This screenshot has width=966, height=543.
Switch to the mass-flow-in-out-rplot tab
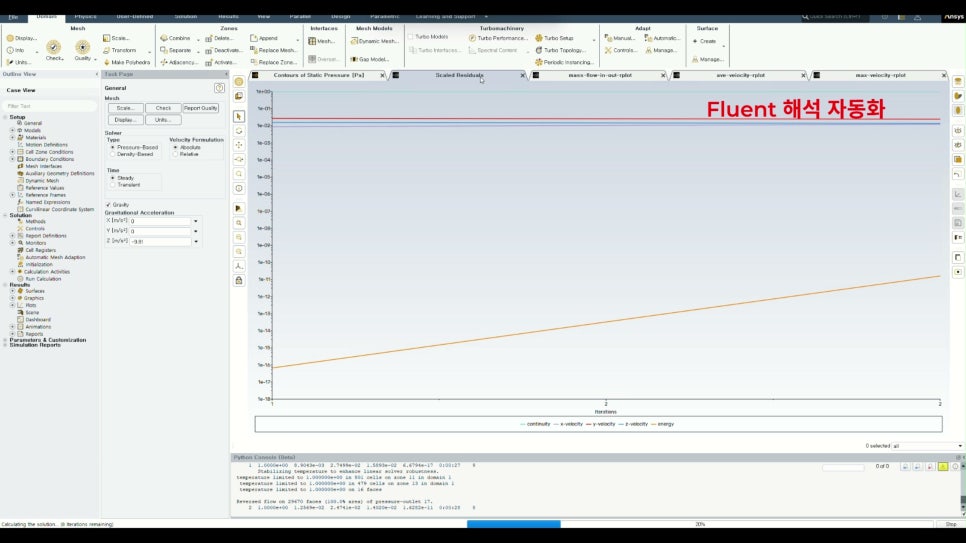[599, 75]
